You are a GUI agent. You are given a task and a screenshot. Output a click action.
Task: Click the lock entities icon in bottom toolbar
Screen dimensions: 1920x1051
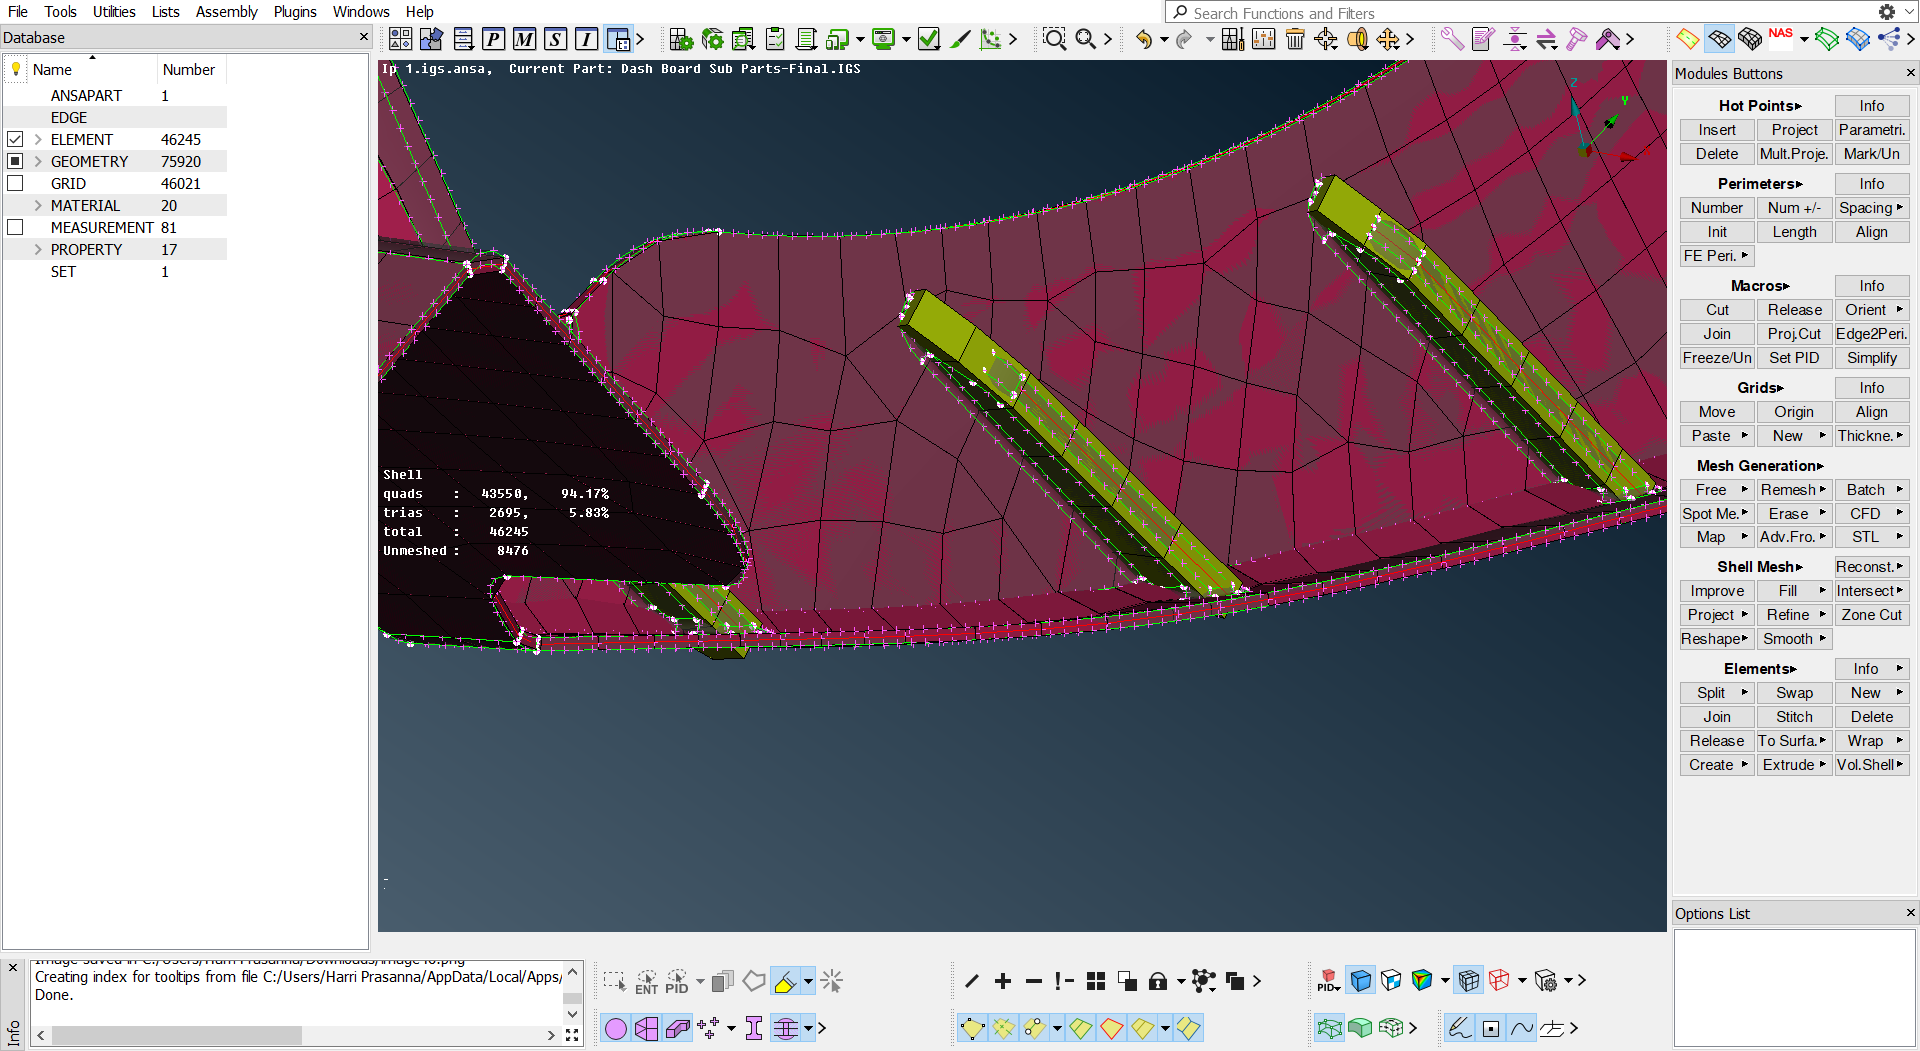click(1157, 981)
